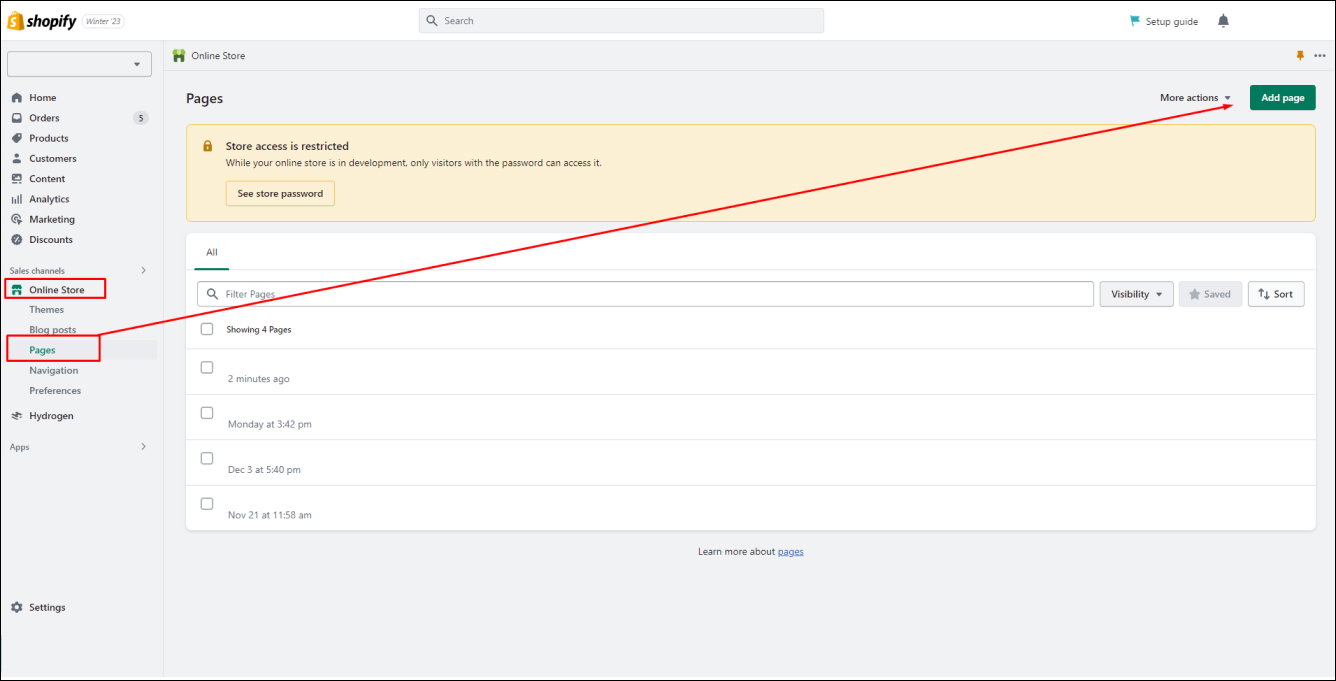
Task: Open Sort options
Action: [1276, 294]
